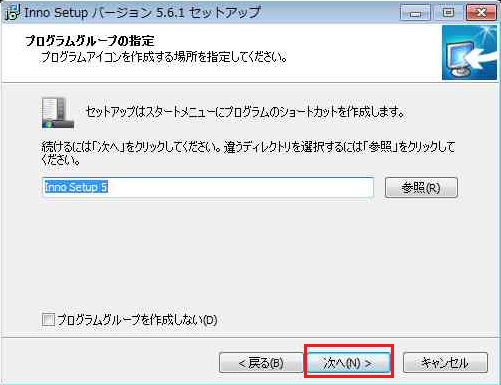Click the heading プログラムグループの指定

click(90, 41)
